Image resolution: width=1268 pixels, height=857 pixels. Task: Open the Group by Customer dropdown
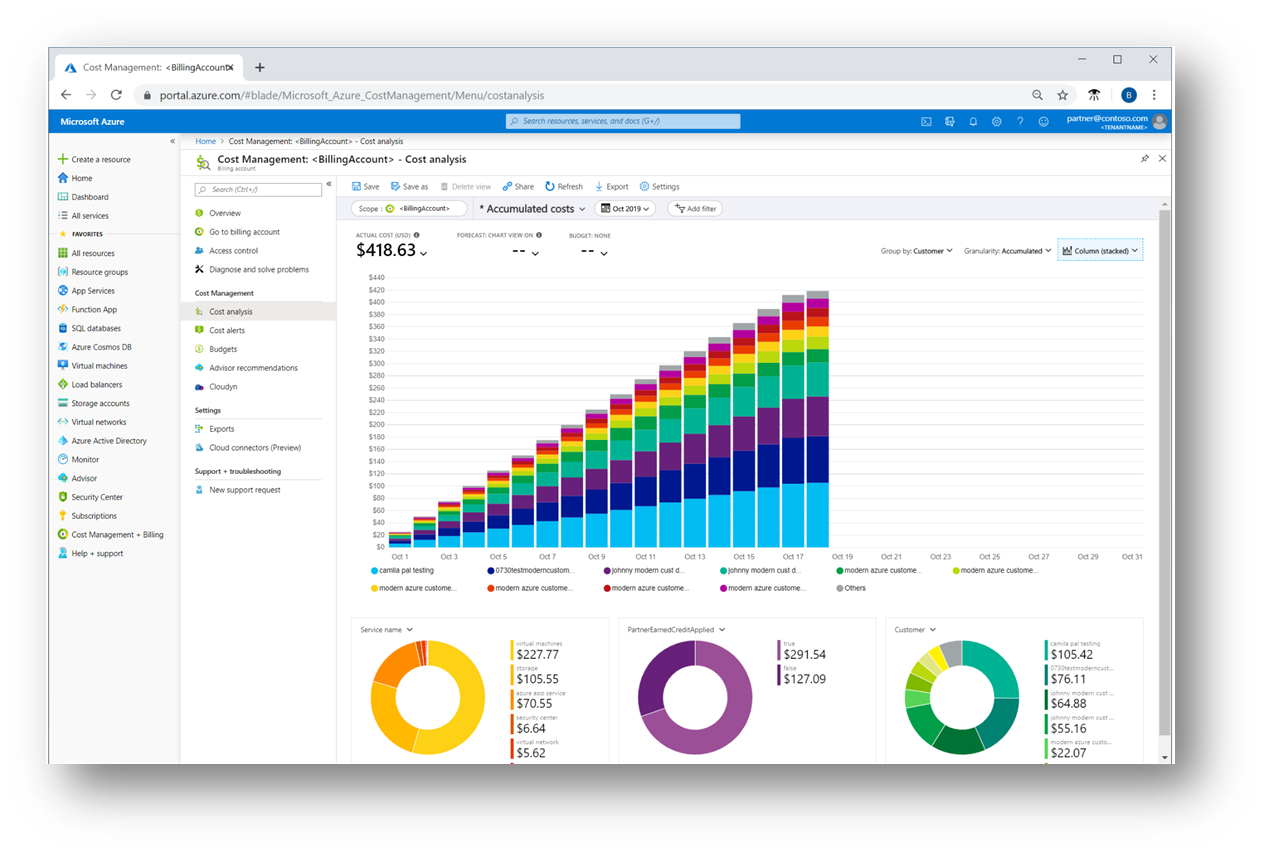click(917, 251)
